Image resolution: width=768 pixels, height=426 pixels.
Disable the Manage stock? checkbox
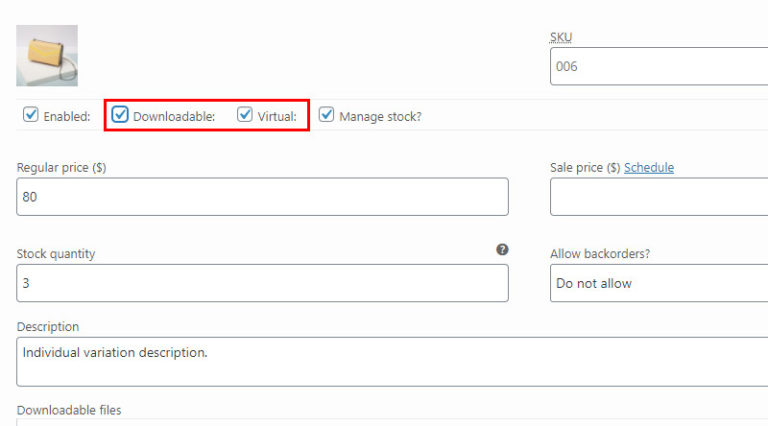tap(326, 115)
